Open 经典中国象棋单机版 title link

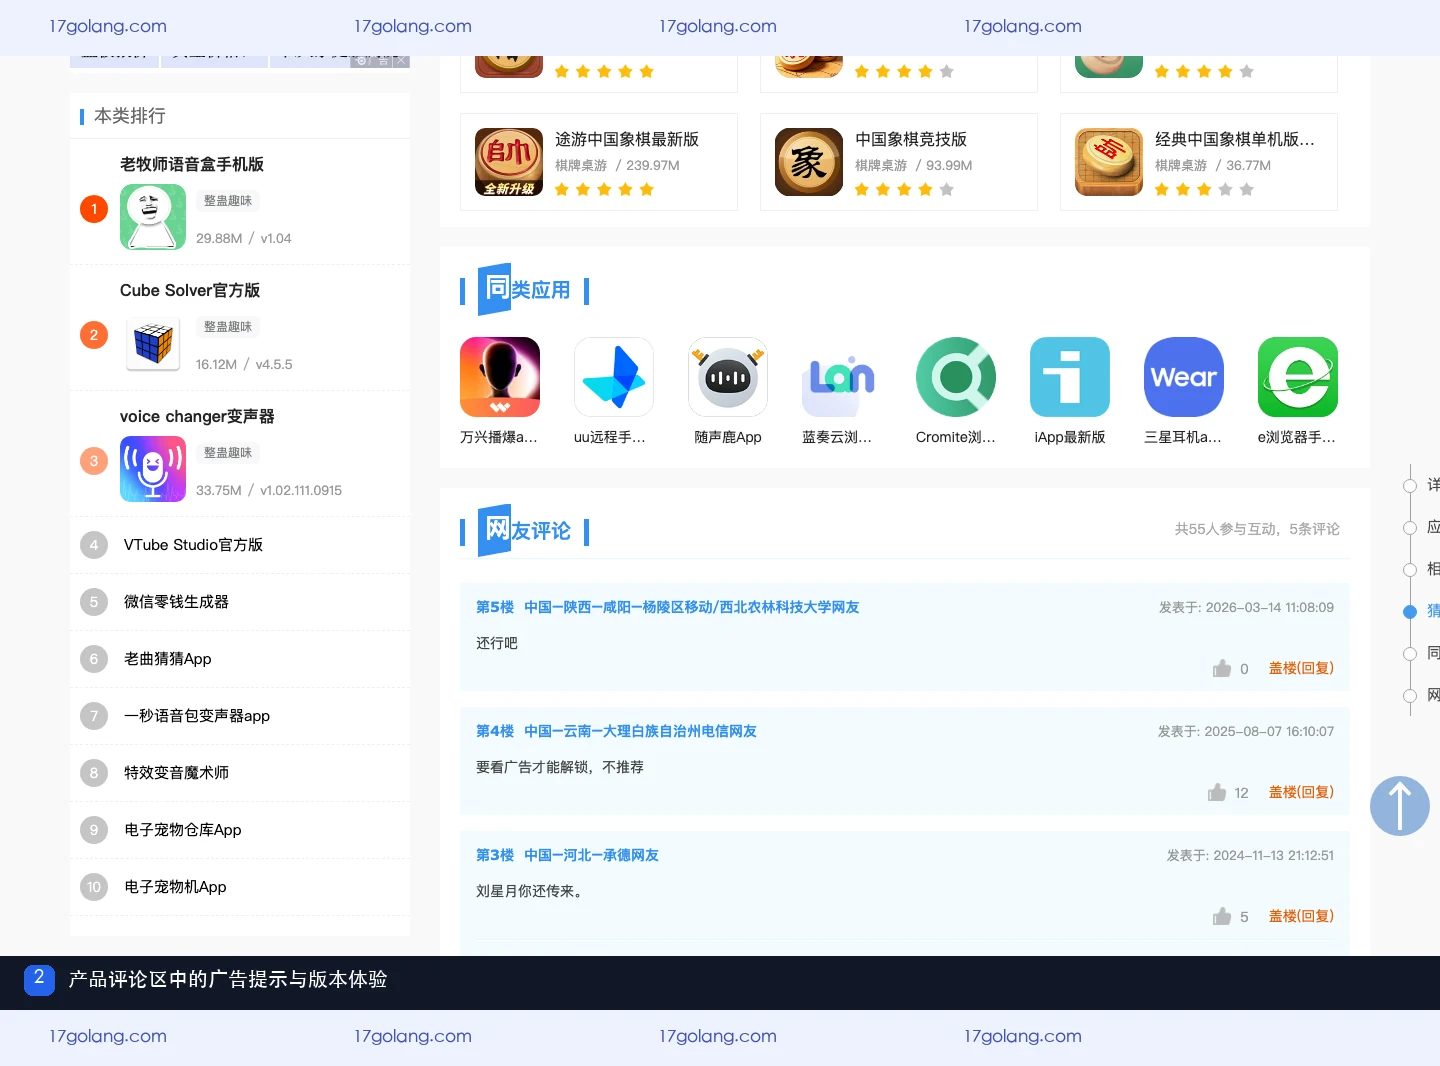(x=1235, y=139)
